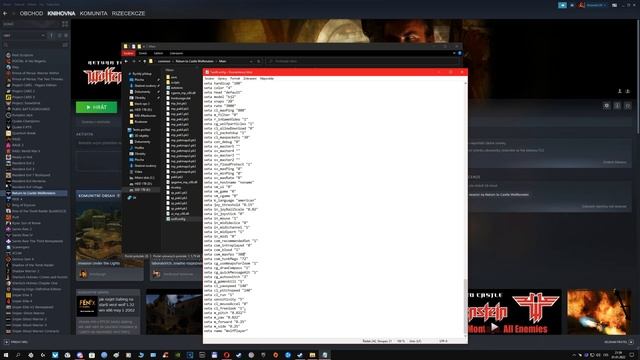Click the Explorer address bar refresh button

(259, 61)
